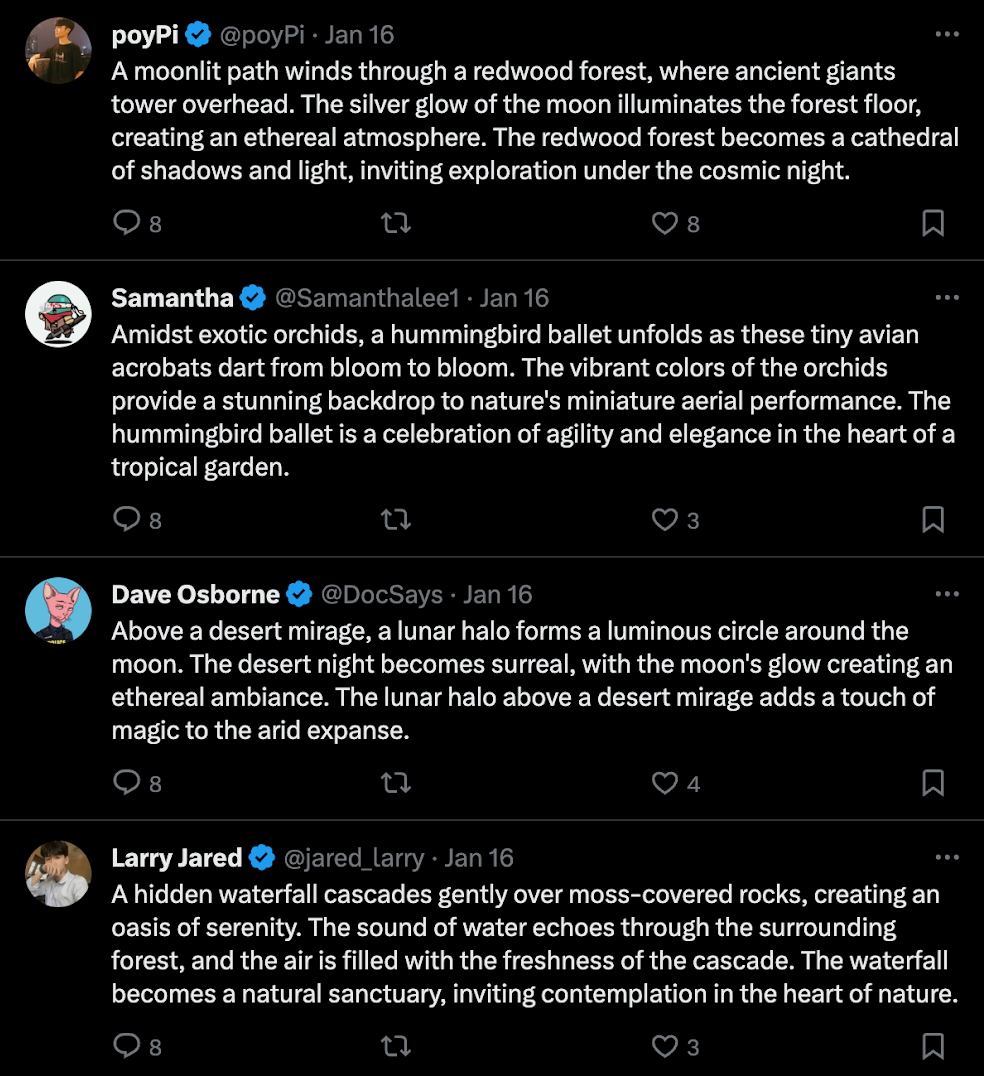Open replies on Larry Jared's tweet
This screenshot has height=1076, width=984.
[x=127, y=1046]
